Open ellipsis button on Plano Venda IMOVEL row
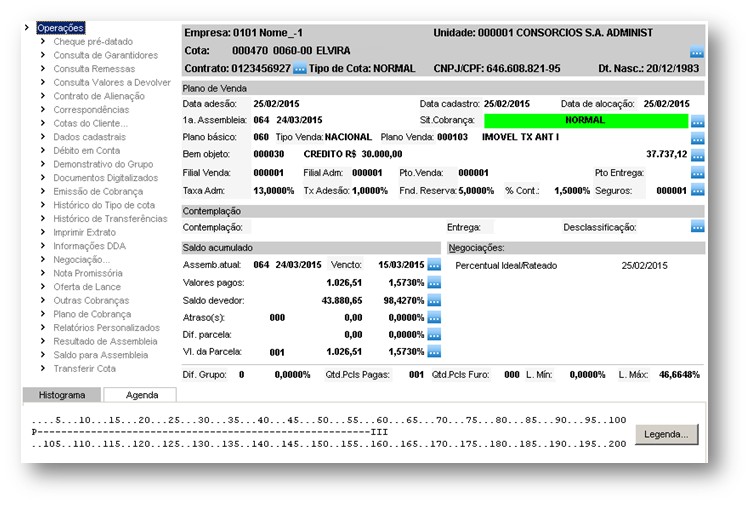Image resolution: width=750 pixels, height=505 pixels. coord(697,139)
